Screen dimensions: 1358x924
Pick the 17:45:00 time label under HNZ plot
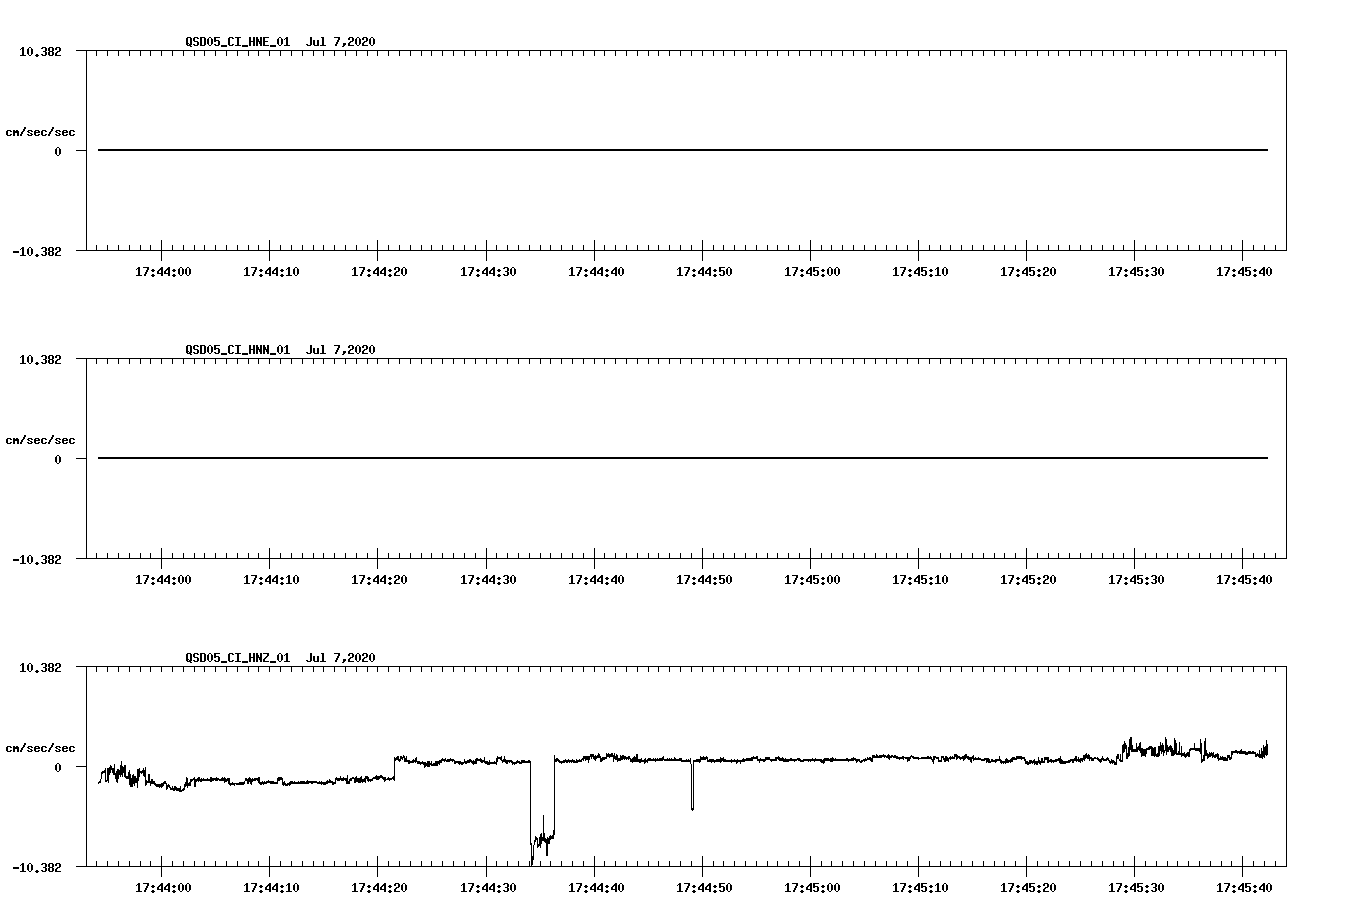point(812,888)
